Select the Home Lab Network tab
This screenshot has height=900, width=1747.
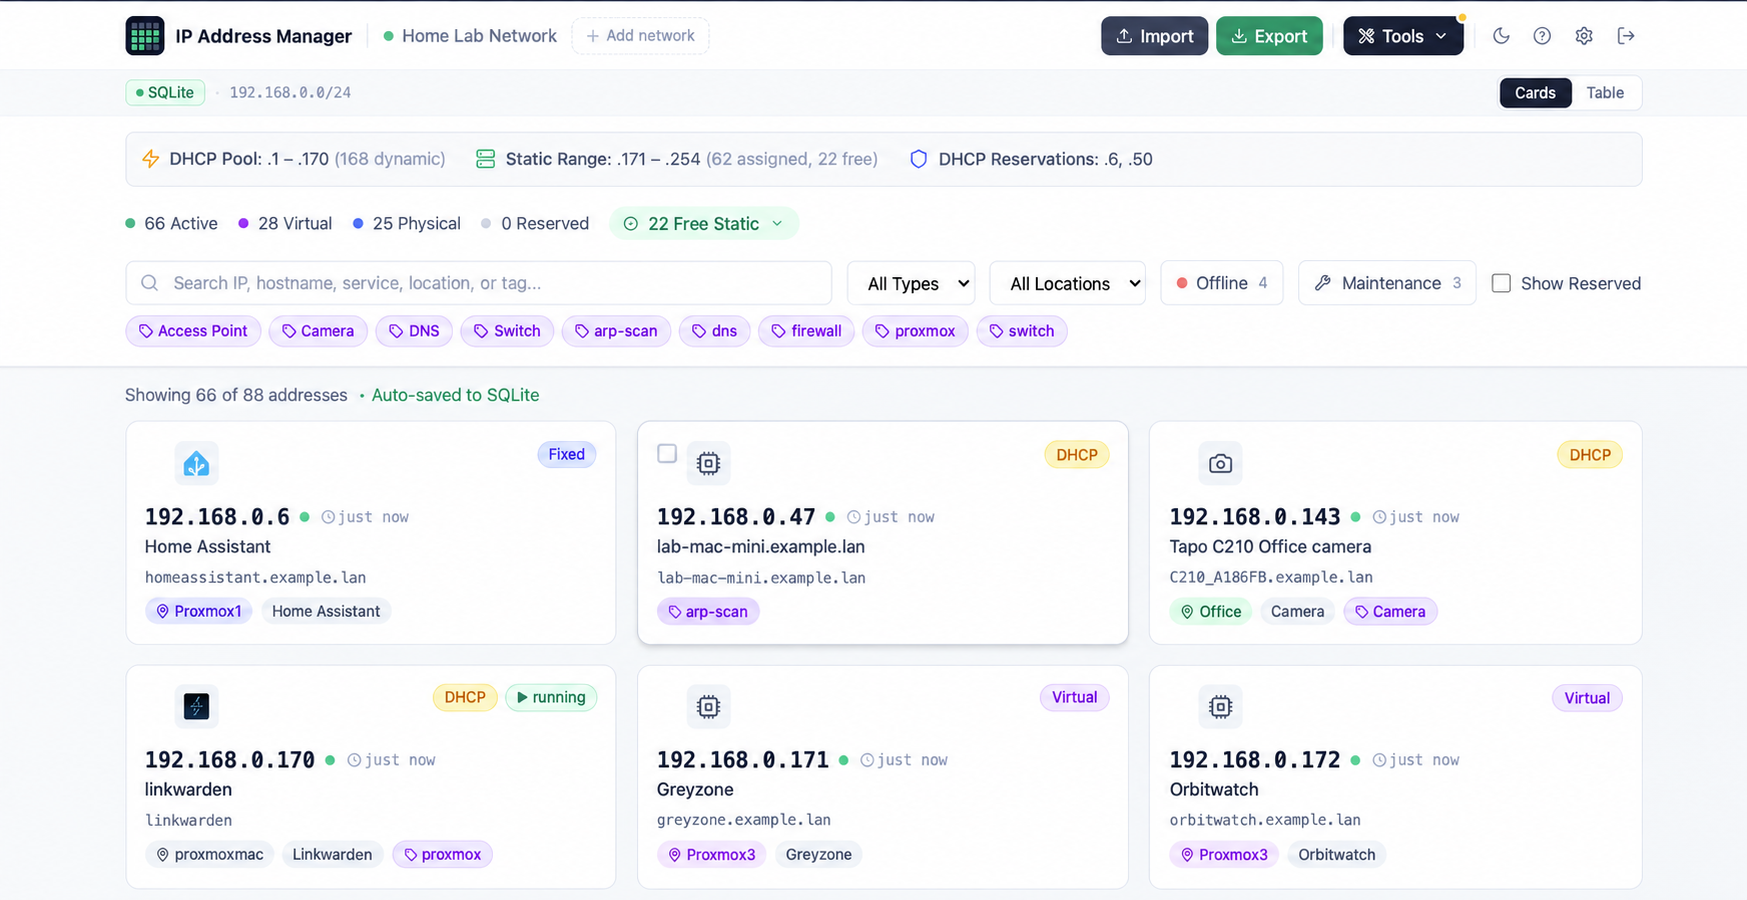tap(470, 36)
